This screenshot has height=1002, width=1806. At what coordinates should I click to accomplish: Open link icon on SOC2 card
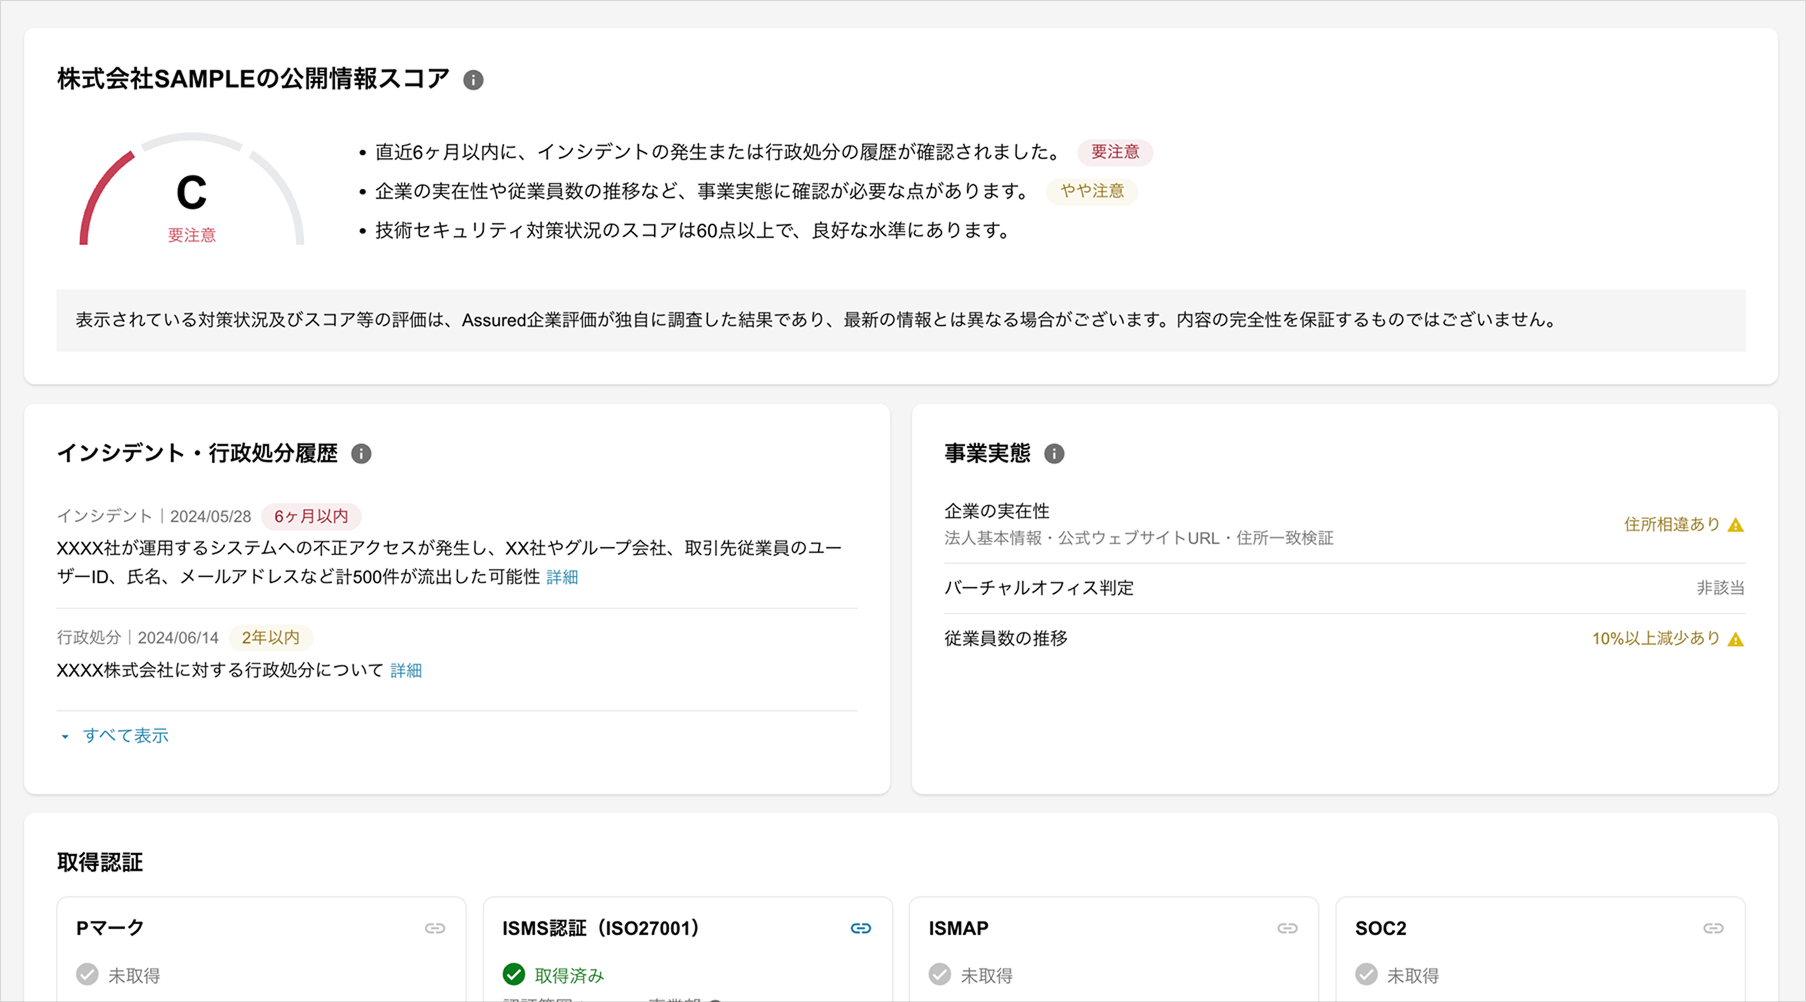click(1713, 928)
